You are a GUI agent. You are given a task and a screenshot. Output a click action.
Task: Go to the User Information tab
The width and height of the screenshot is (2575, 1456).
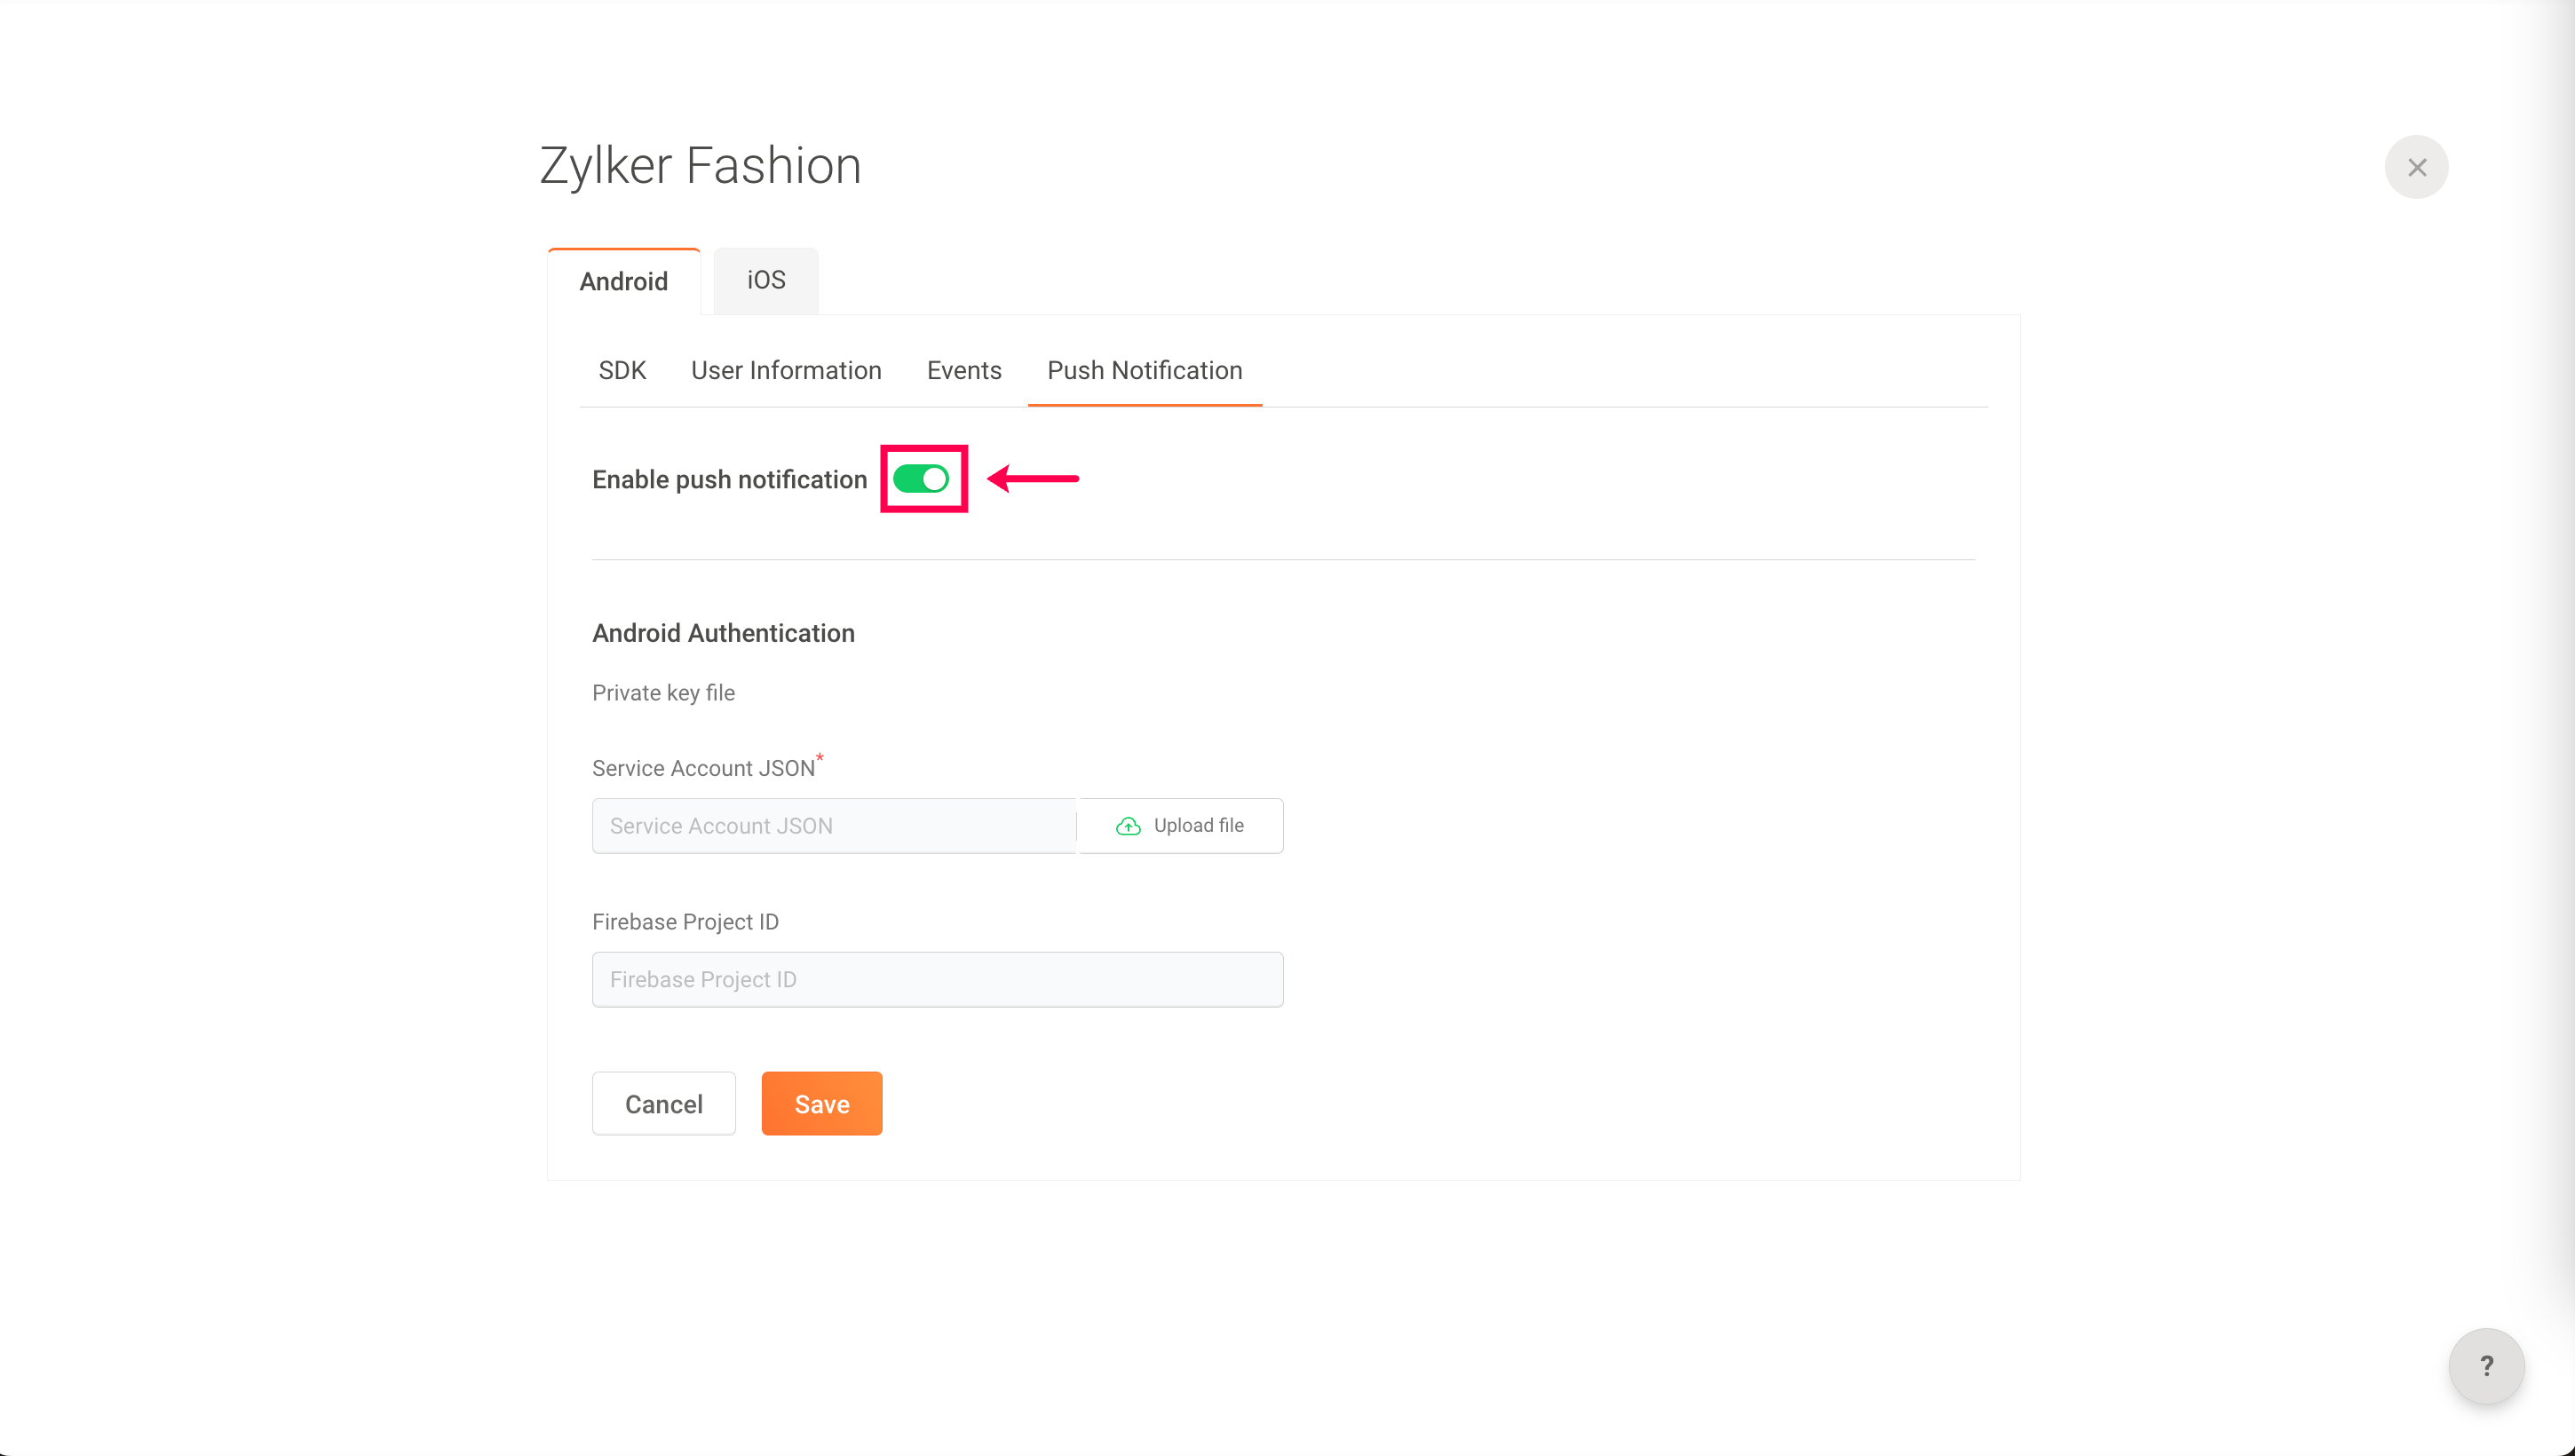click(786, 370)
